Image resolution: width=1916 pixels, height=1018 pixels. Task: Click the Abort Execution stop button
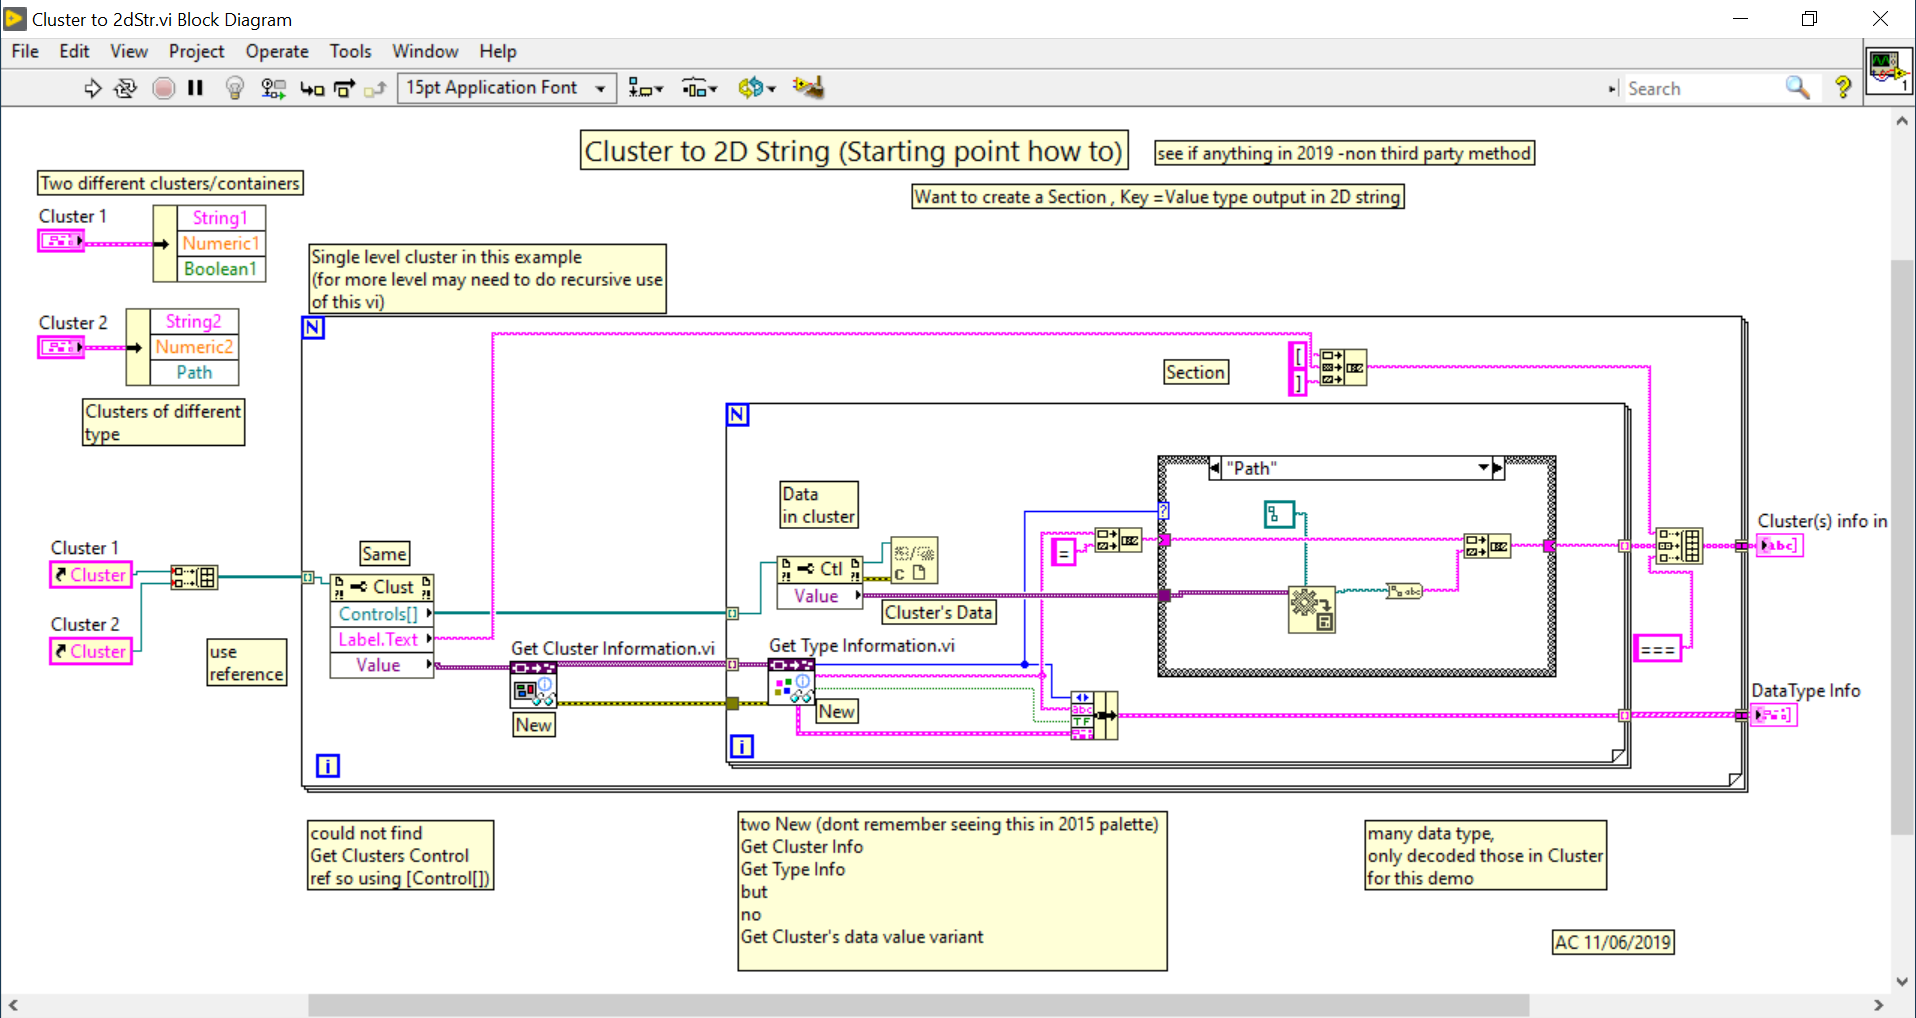coord(164,89)
